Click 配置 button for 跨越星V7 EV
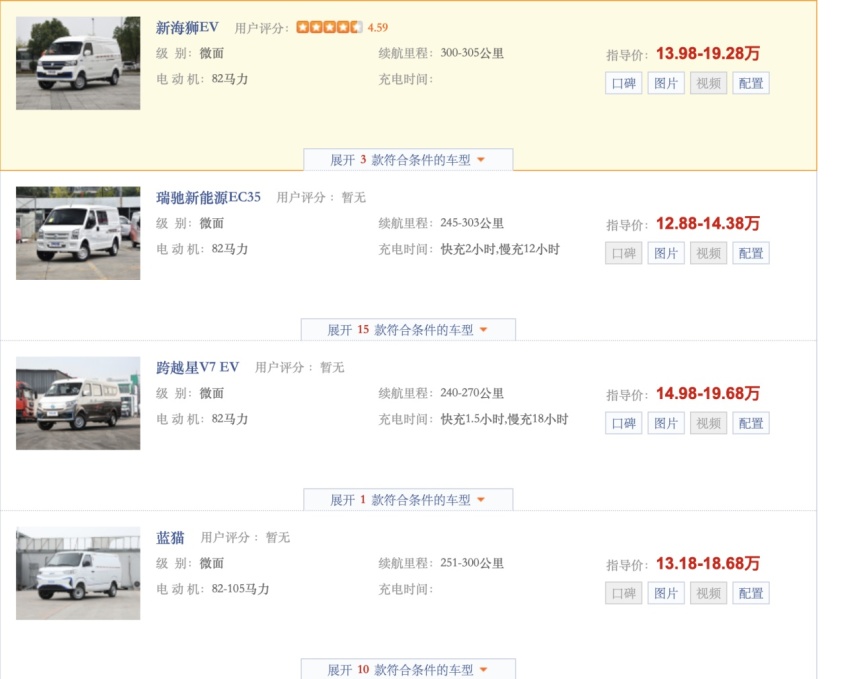 pyautogui.click(x=750, y=423)
